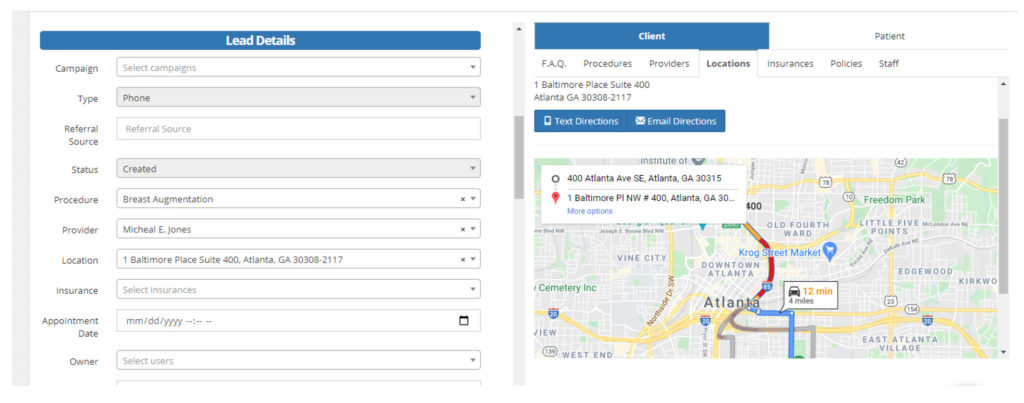Click the origin circle icon in directions card
Viewport: 1024px width, 403px height.
(555, 178)
